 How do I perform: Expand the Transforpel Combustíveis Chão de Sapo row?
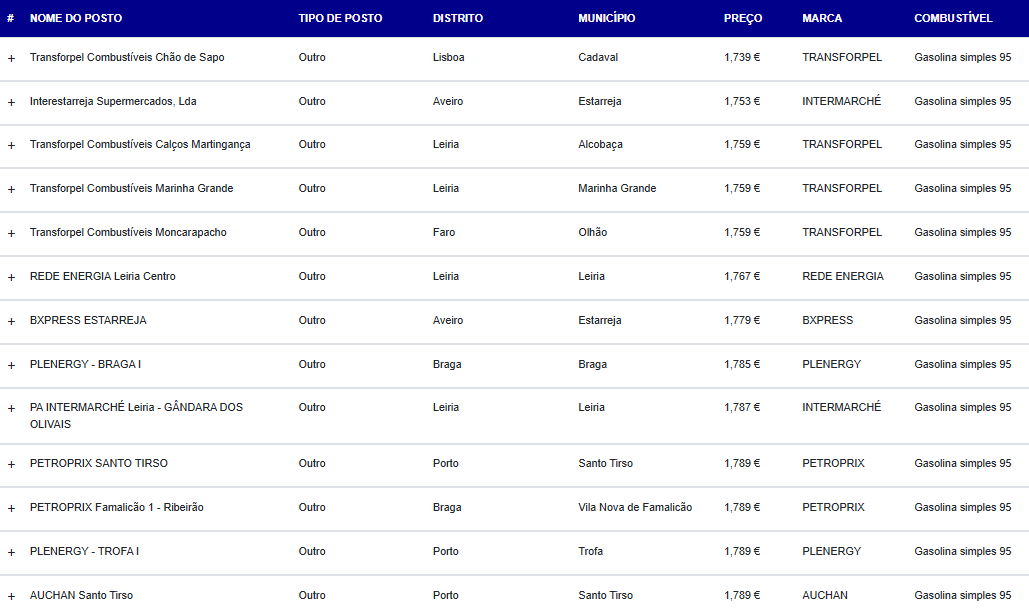11,58
